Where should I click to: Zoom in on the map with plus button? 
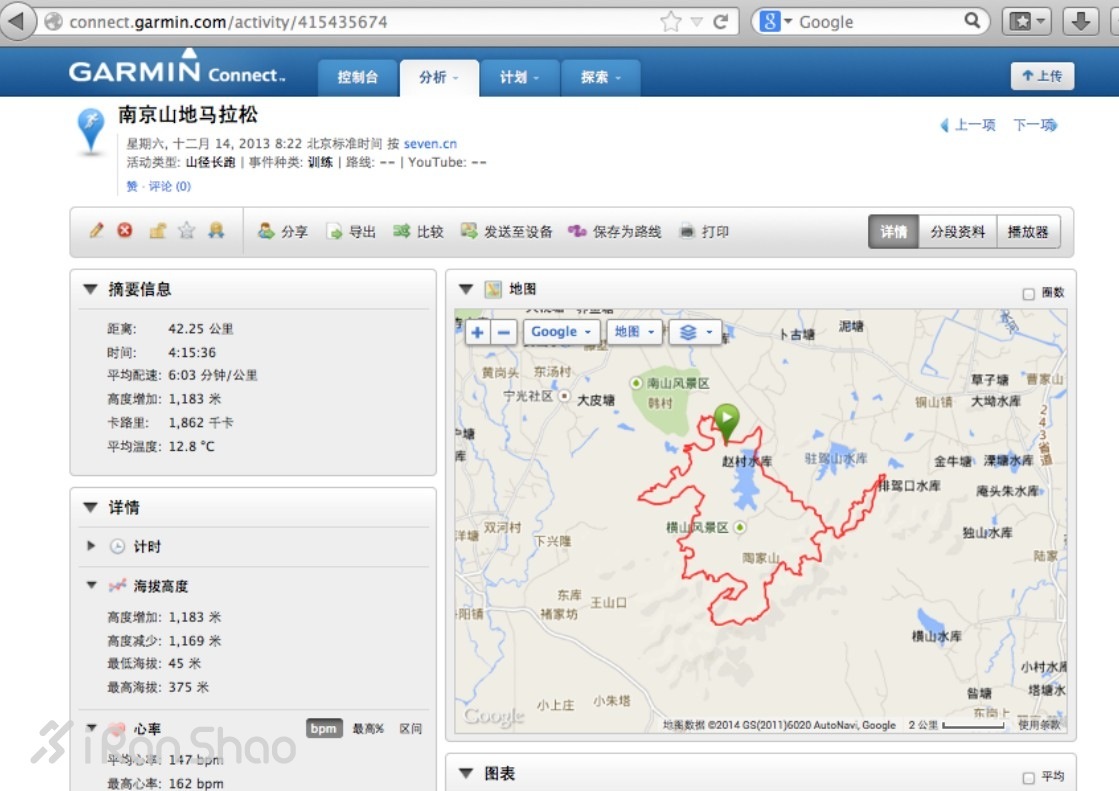(x=478, y=332)
